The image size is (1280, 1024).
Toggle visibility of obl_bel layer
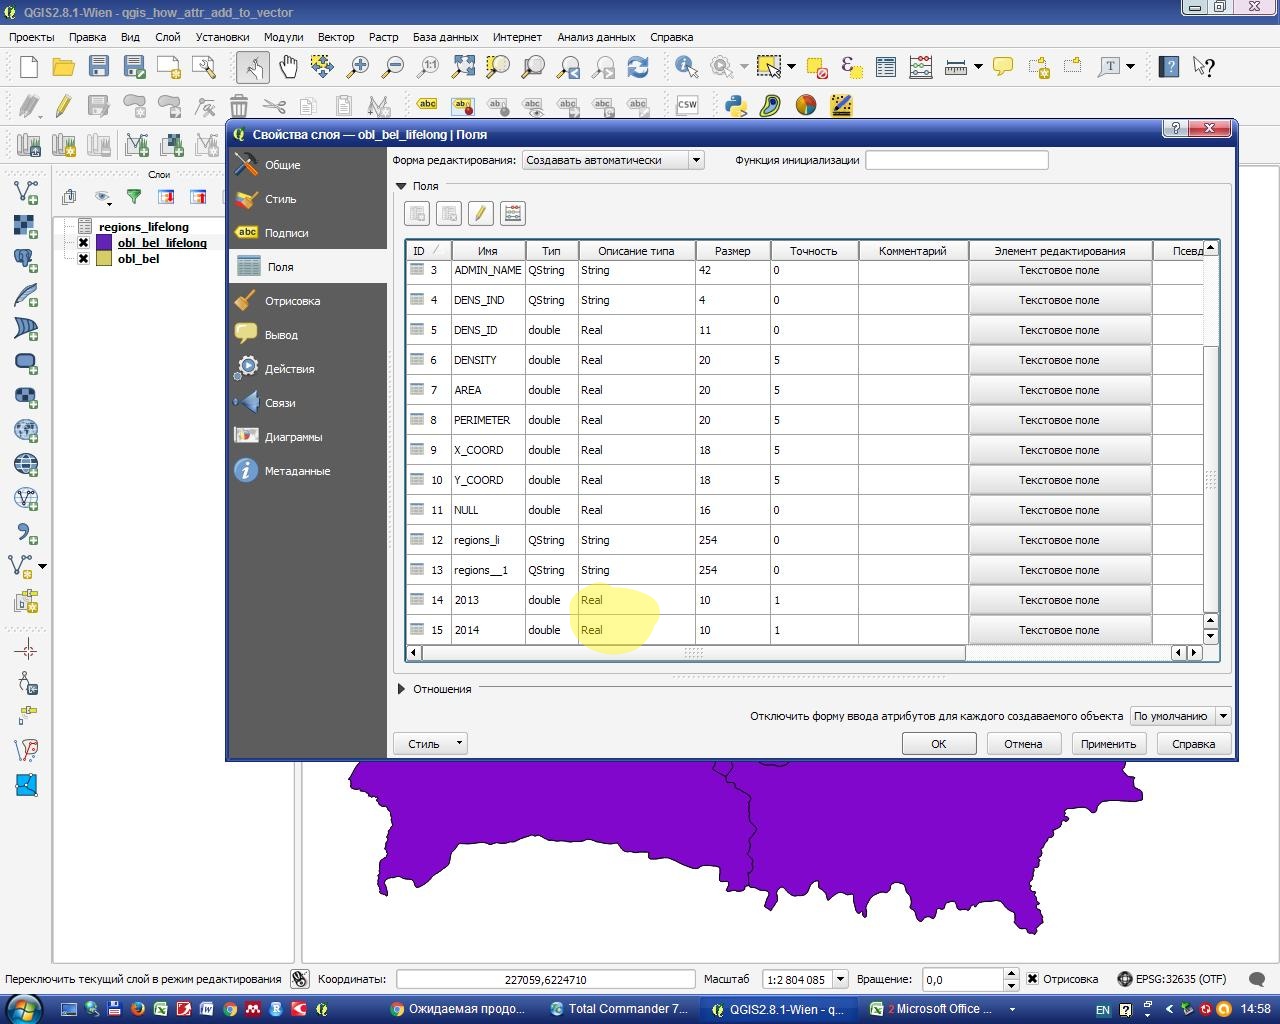[83, 258]
